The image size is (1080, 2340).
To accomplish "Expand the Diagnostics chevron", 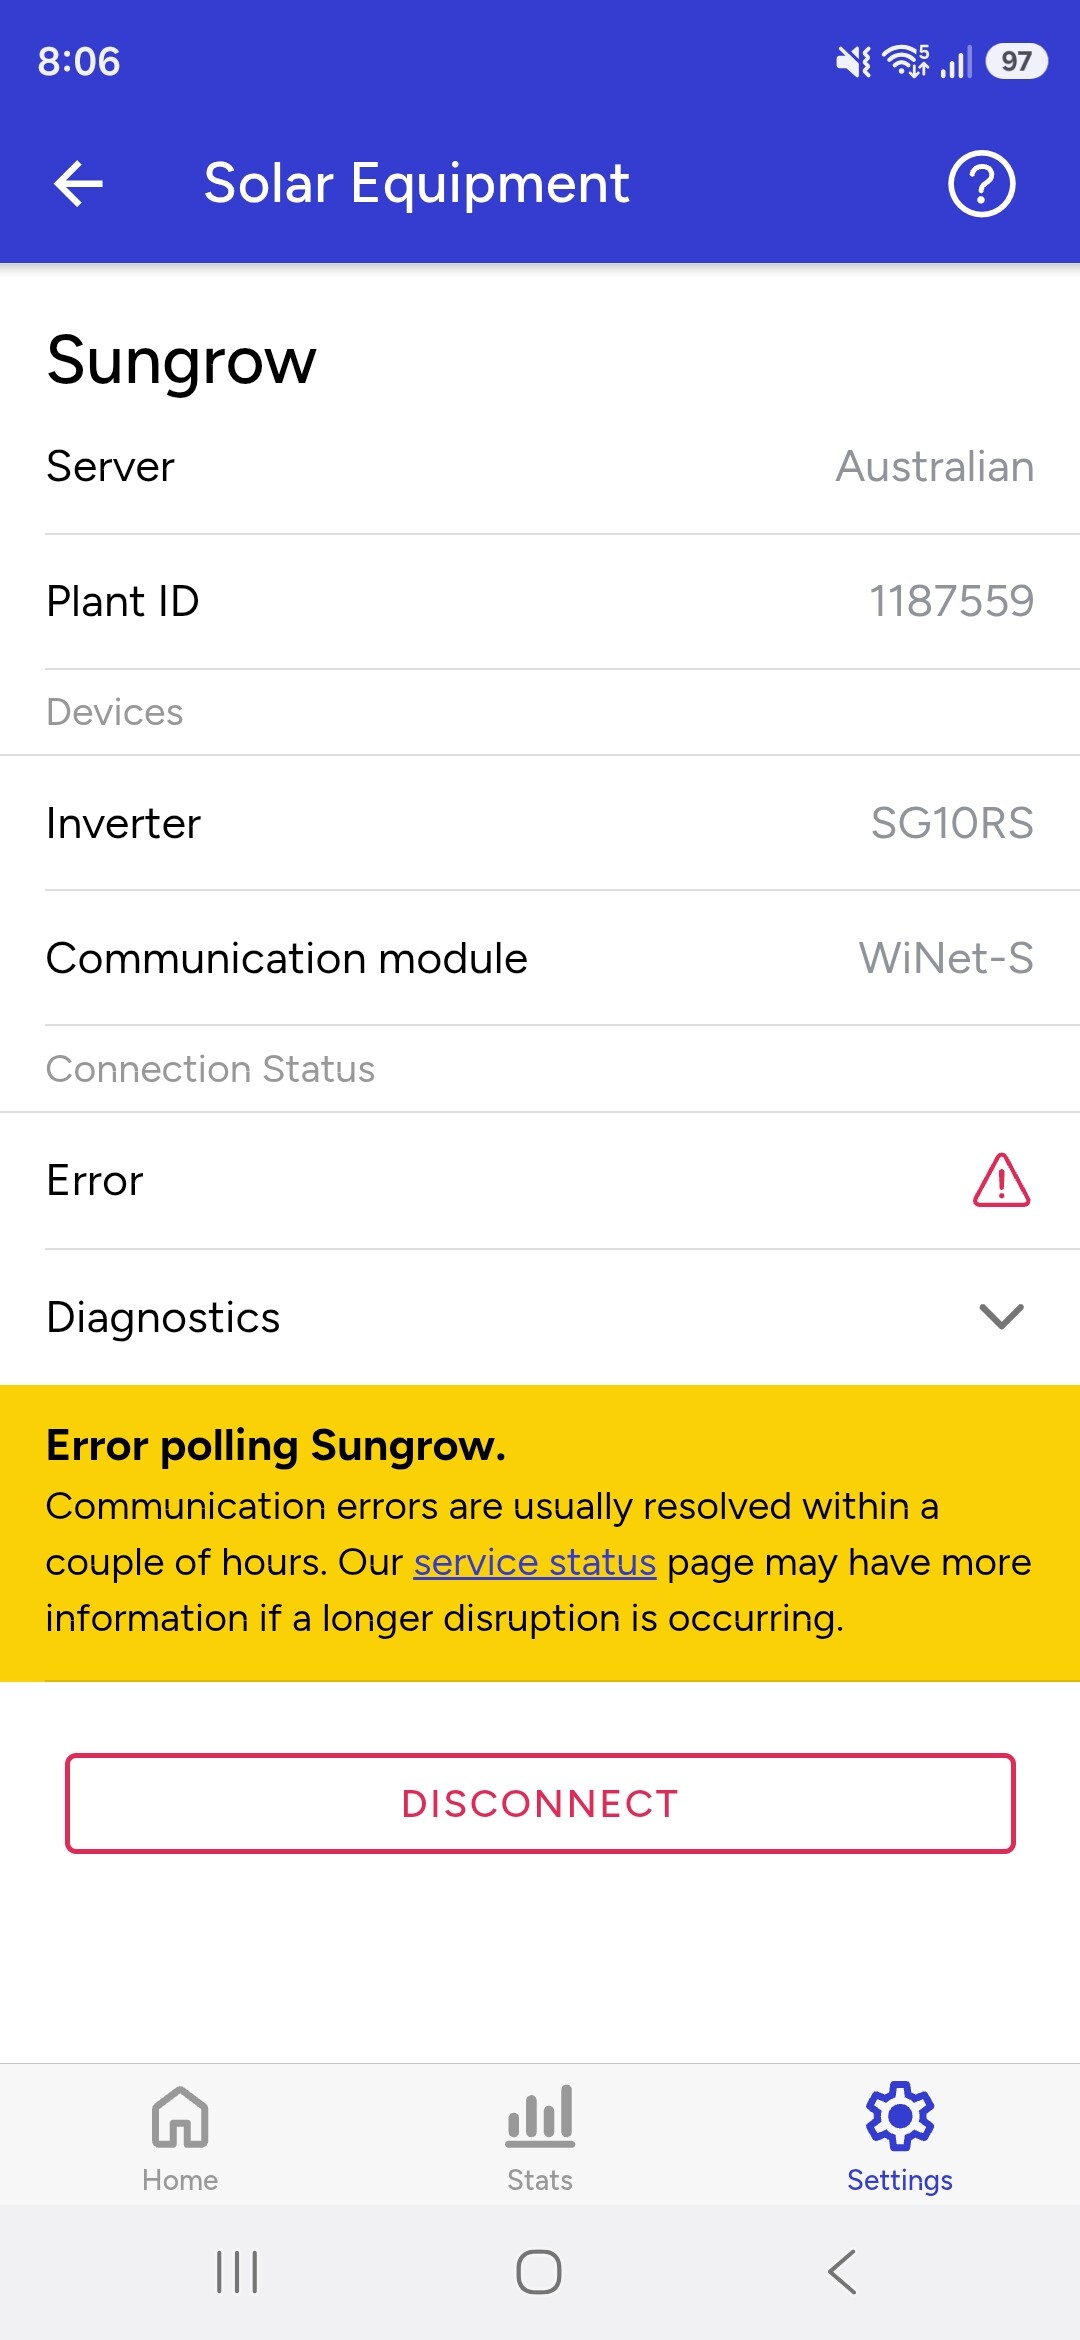I will 1001,1316.
